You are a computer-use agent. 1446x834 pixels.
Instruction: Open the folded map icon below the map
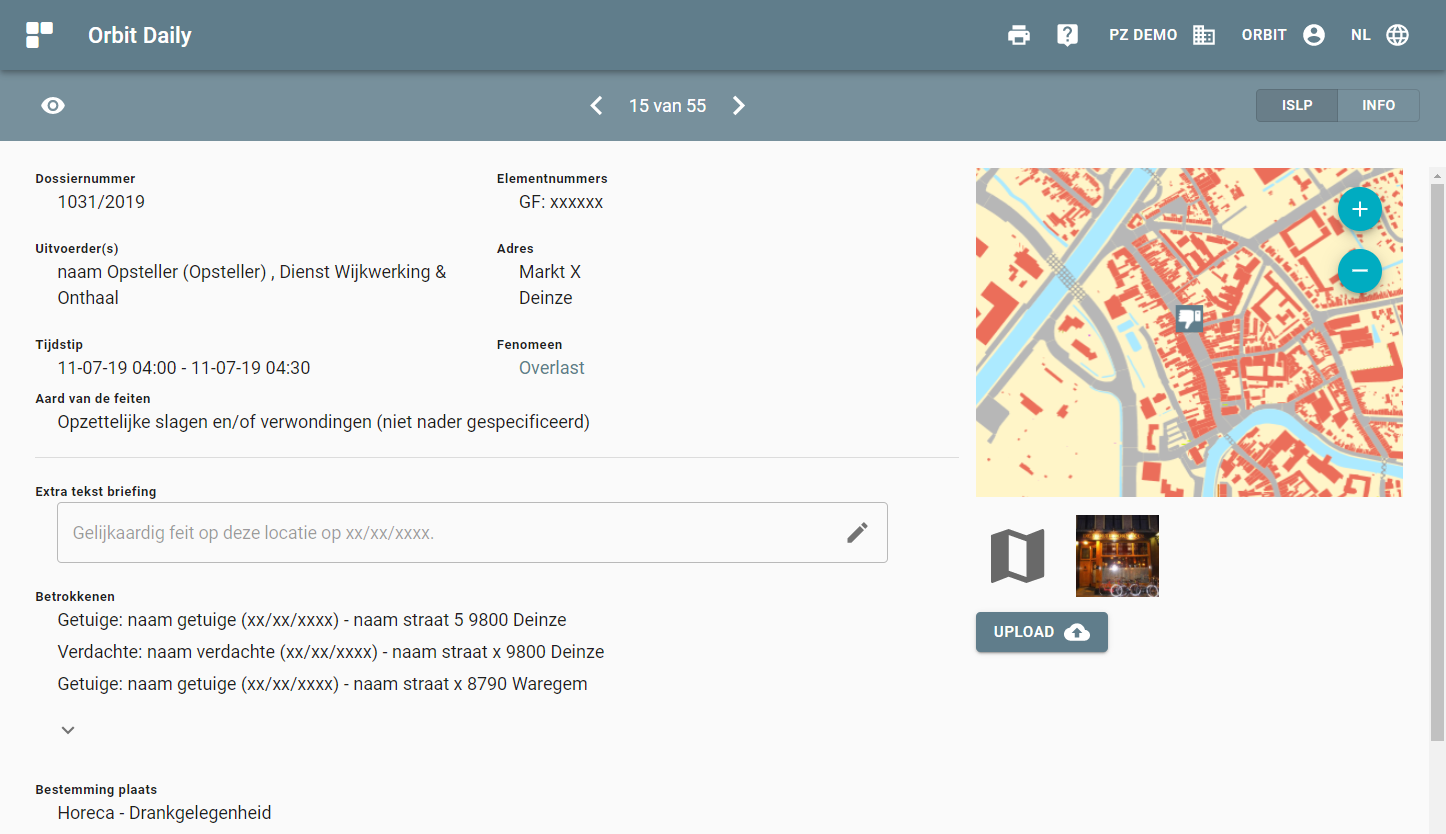(x=1017, y=556)
